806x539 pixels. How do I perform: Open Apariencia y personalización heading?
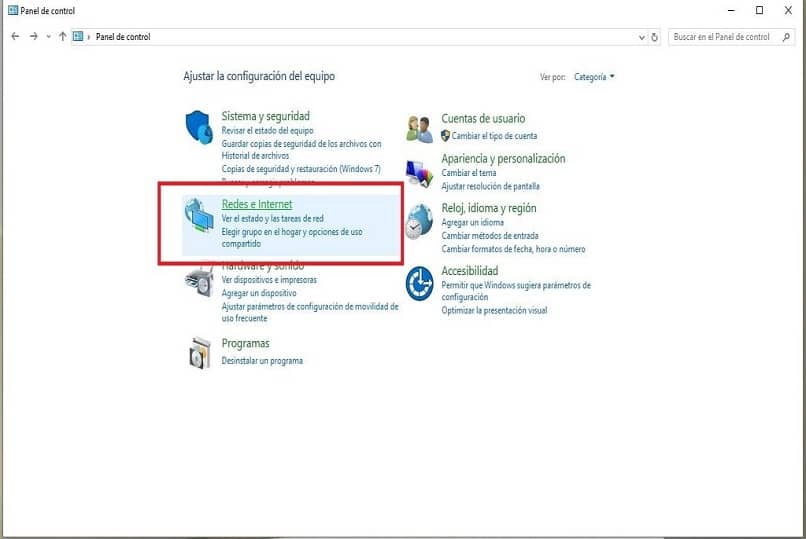(503, 159)
